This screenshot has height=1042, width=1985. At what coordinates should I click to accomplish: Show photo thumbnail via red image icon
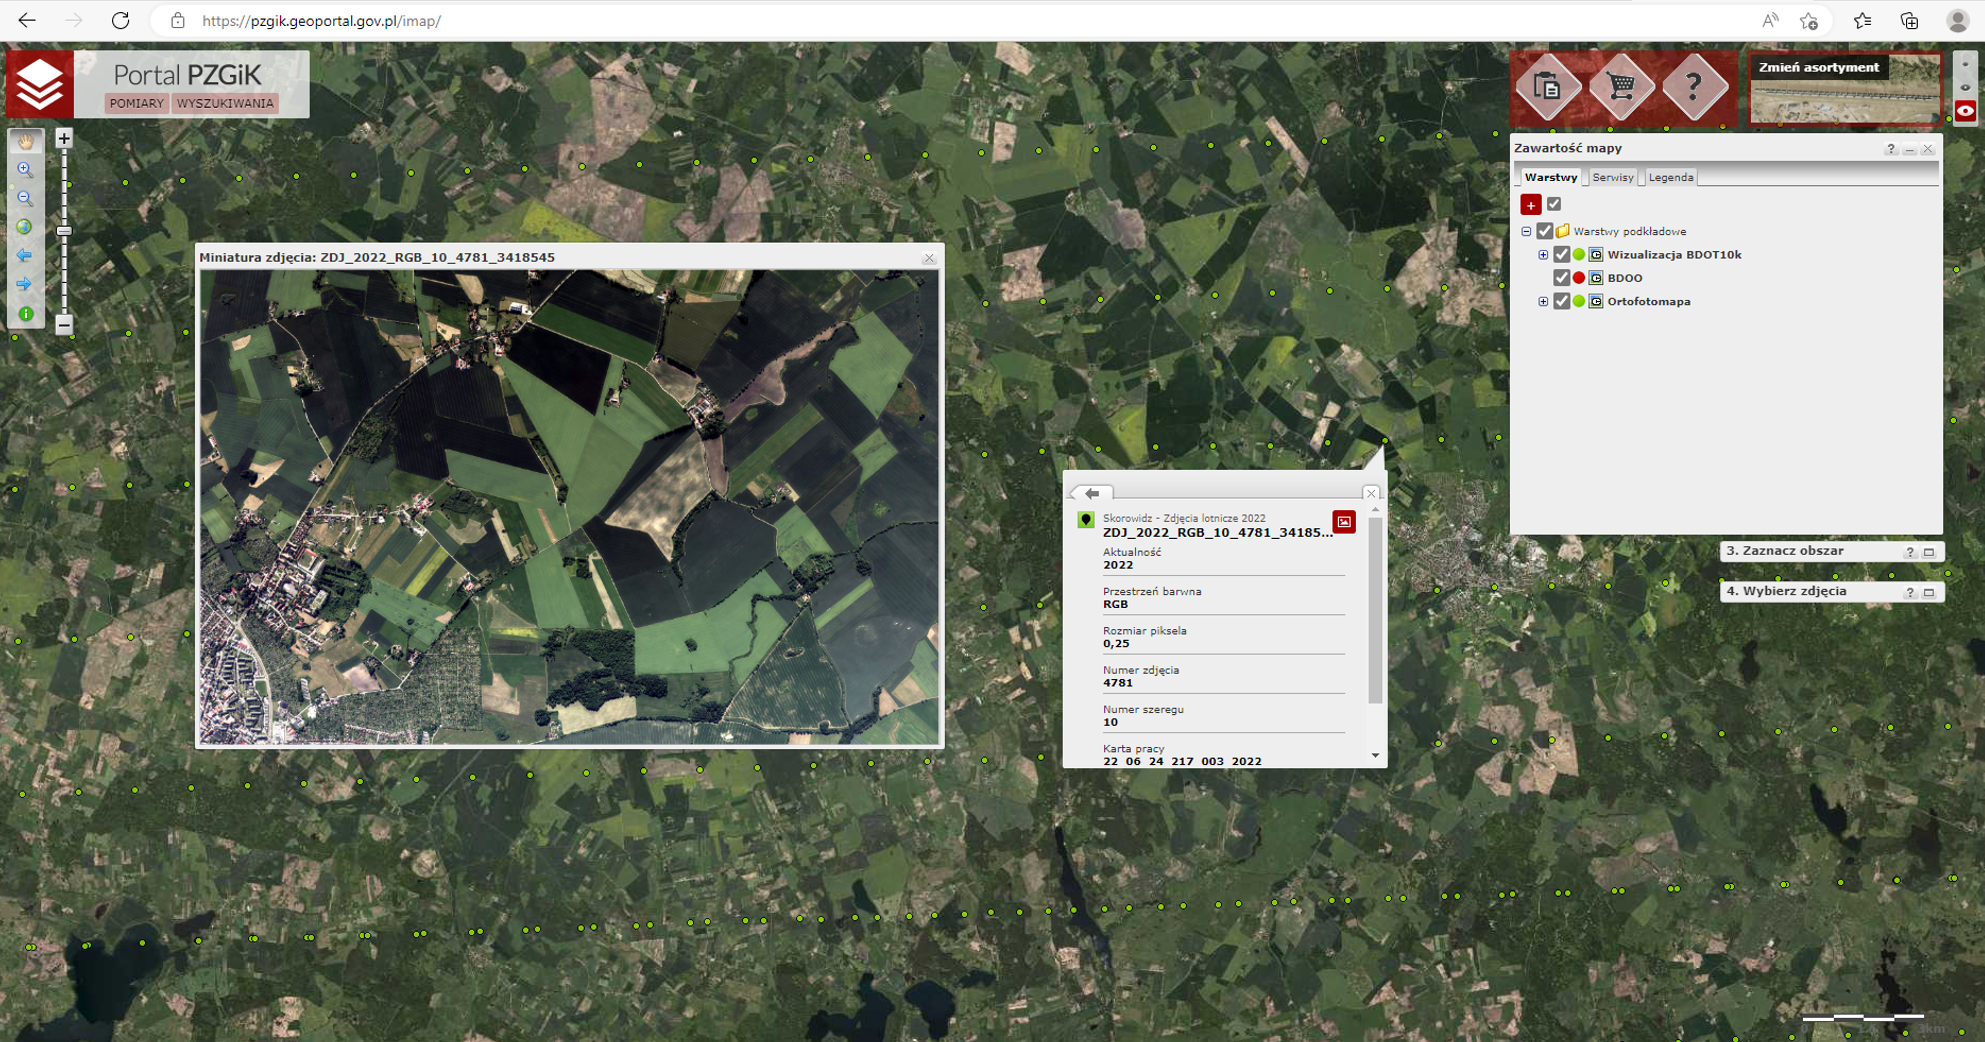coord(1344,522)
